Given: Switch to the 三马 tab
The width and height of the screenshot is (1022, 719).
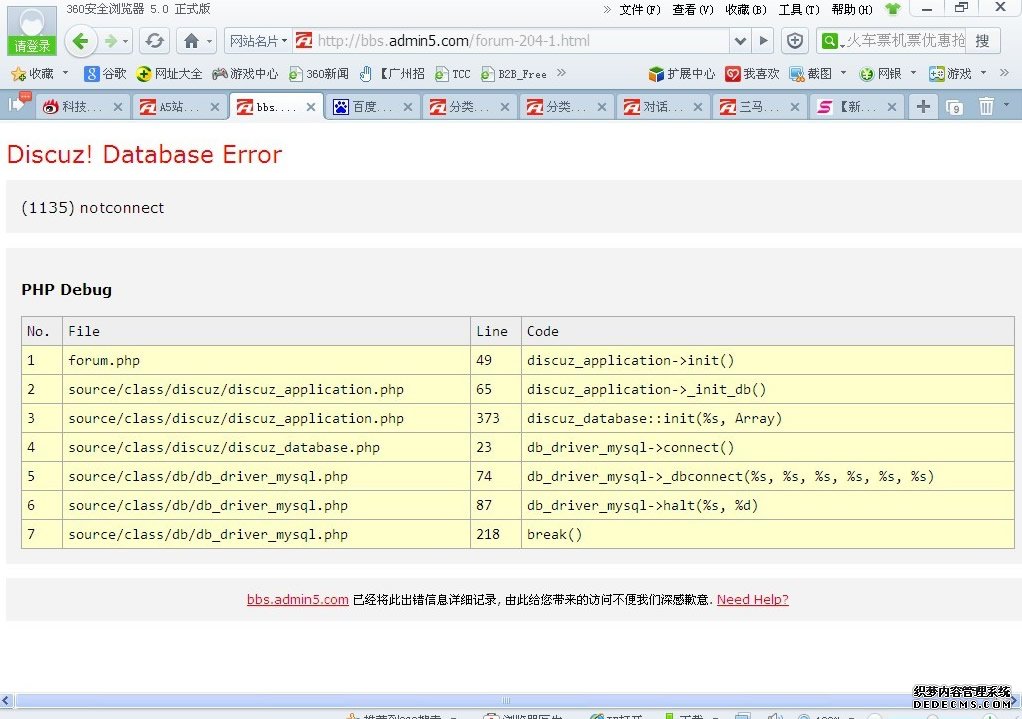Looking at the screenshot, I should pos(759,106).
